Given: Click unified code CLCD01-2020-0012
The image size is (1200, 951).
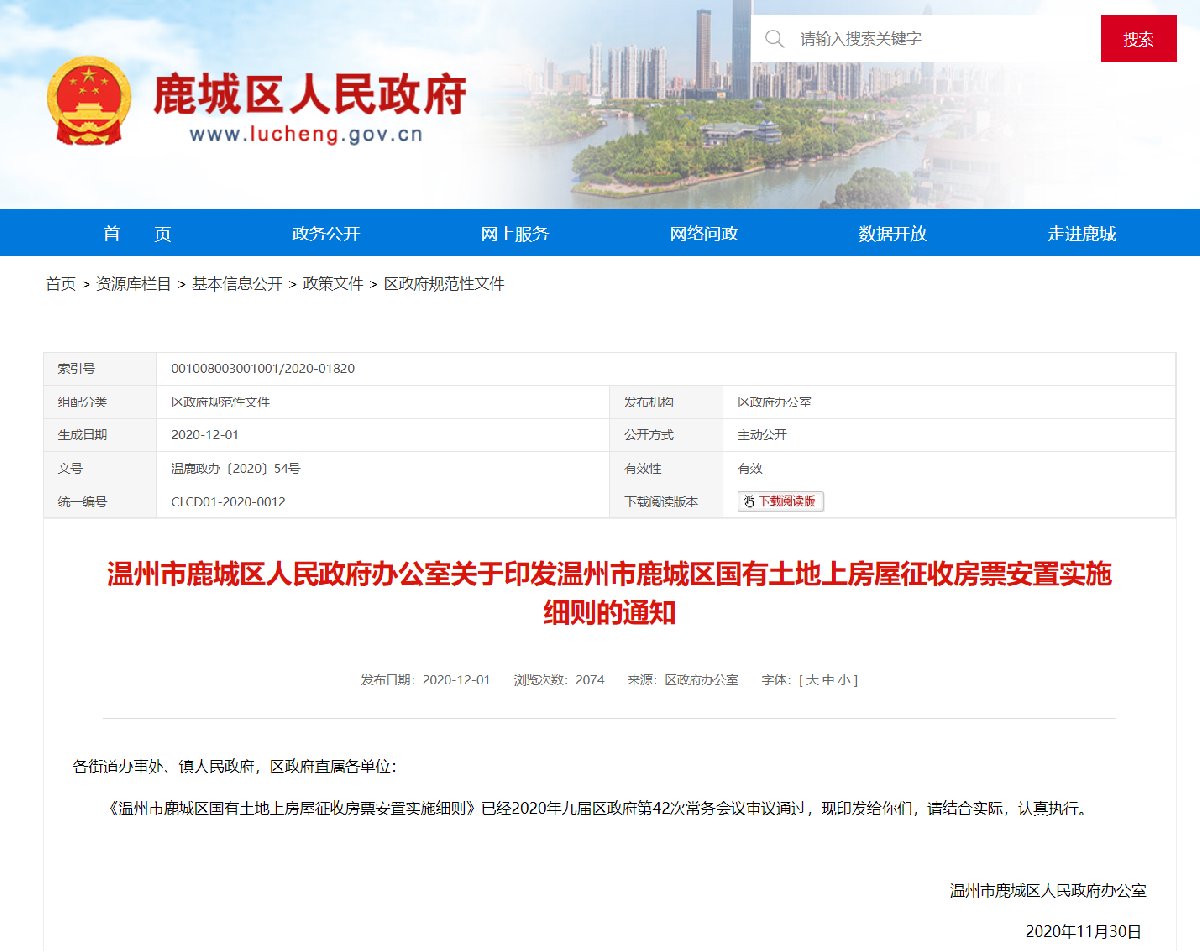Looking at the screenshot, I should pos(228,501).
